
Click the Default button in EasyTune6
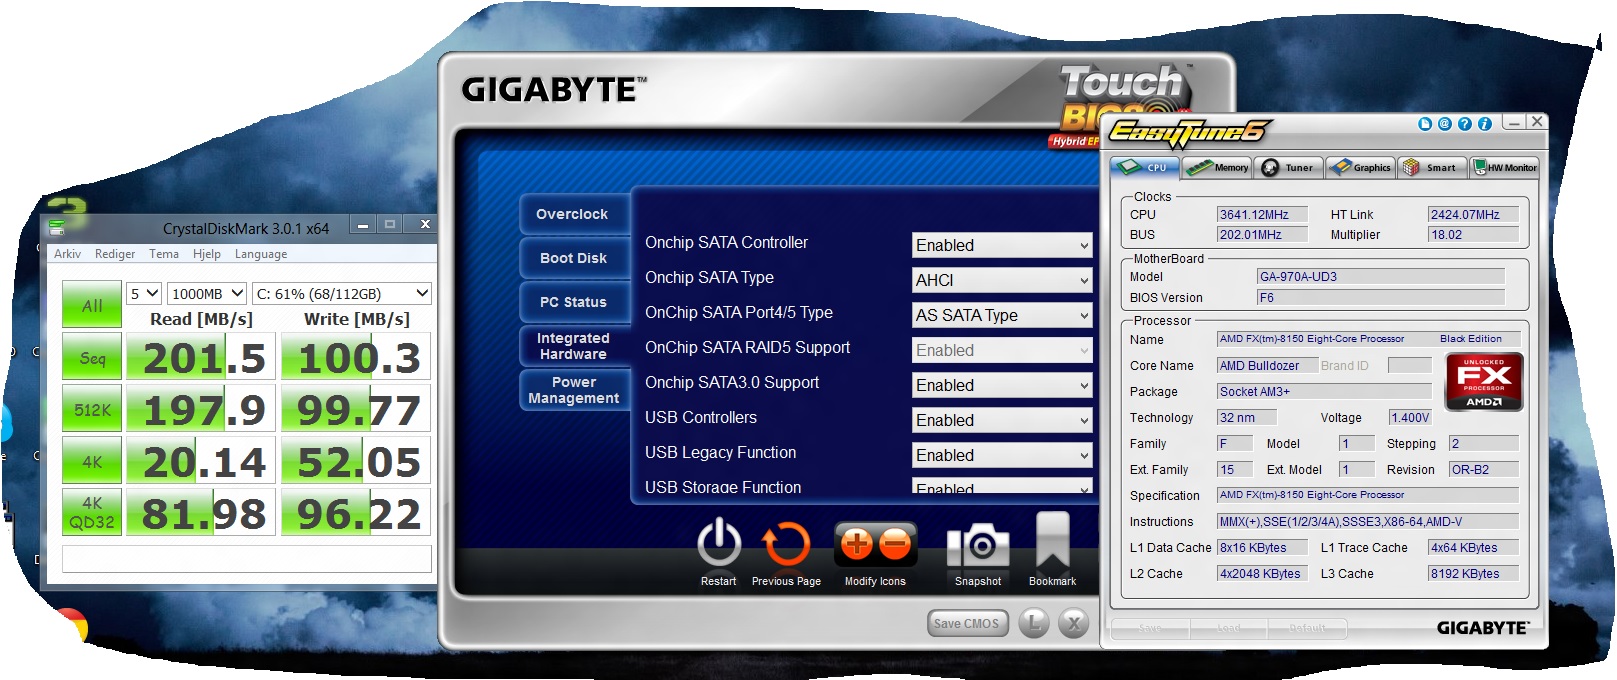[1307, 628]
